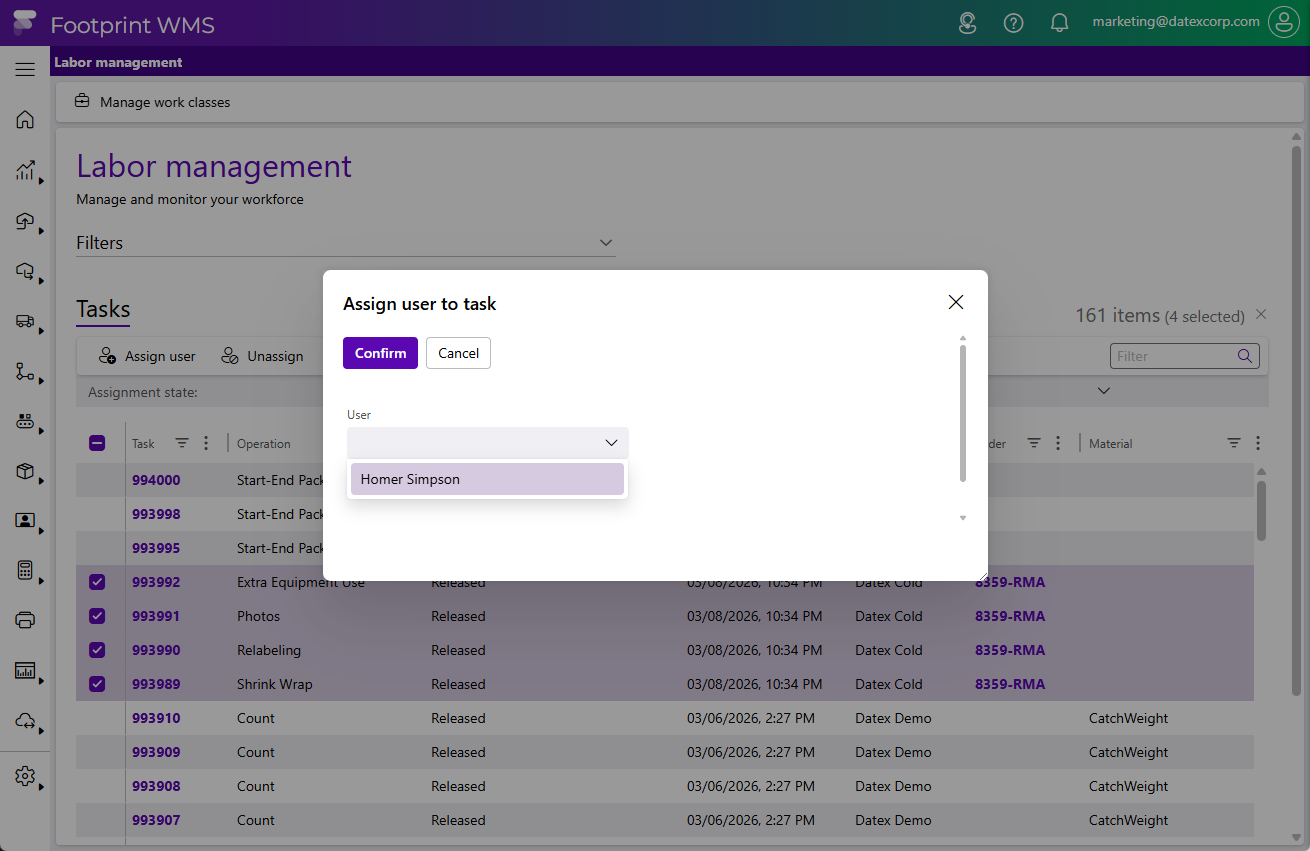Click the printer sidebar icon
The width and height of the screenshot is (1310, 851).
25,620
